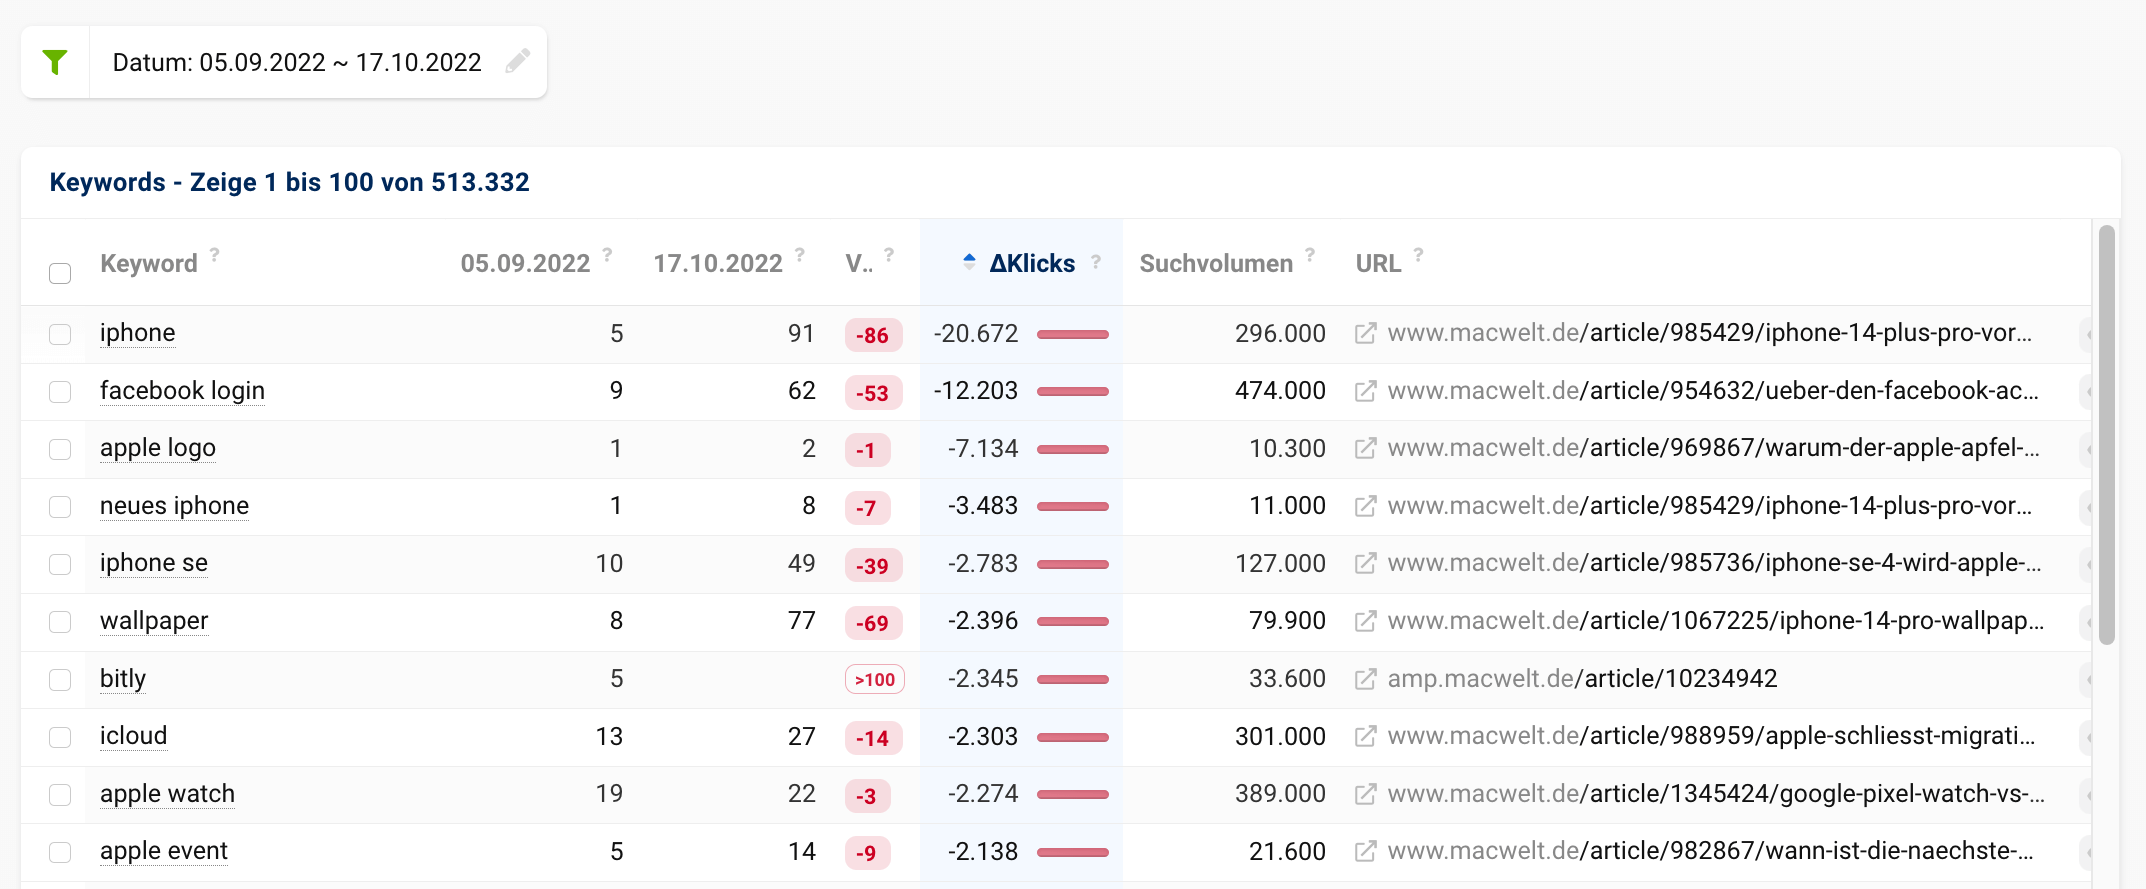Click the help question mark beside Suchvolumen header
This screenshot has width=2146, height=889.
click(x=1310, y=255)
